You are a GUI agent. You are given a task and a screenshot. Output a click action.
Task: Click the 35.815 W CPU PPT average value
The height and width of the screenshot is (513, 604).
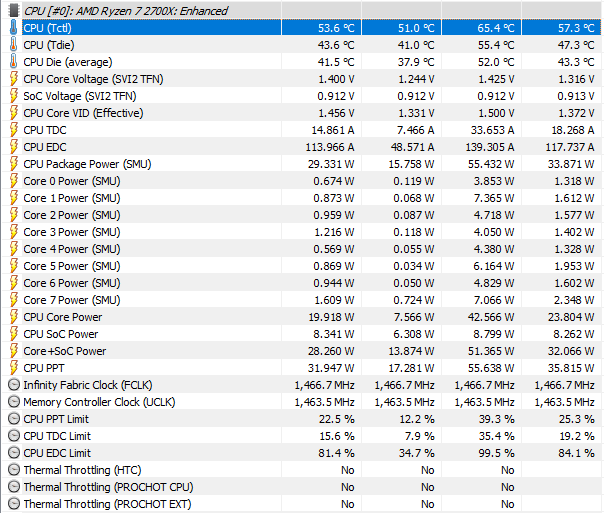point(571,368)
